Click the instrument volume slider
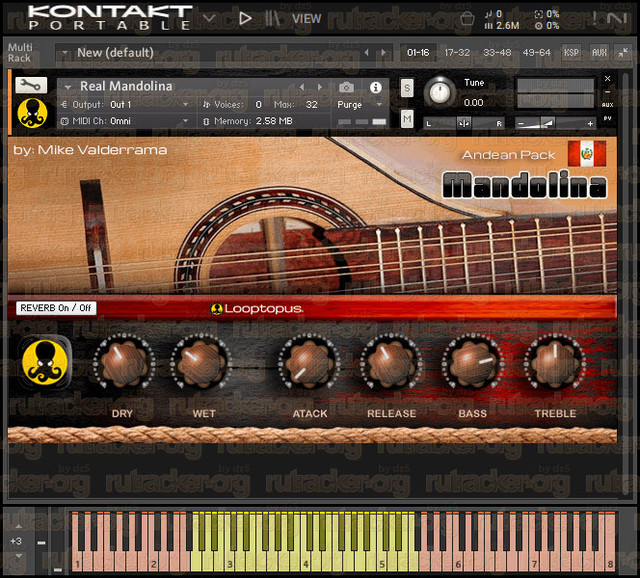The height and width of the screenshot is (578, 640). (x=555, y=123)
